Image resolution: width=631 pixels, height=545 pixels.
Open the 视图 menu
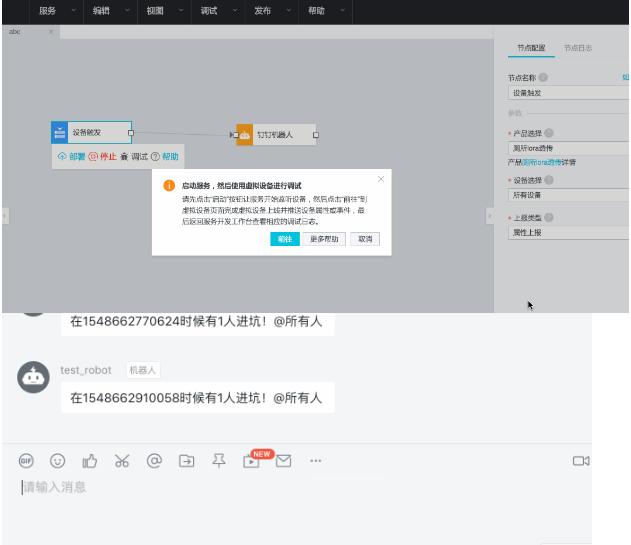pos(155,11)
